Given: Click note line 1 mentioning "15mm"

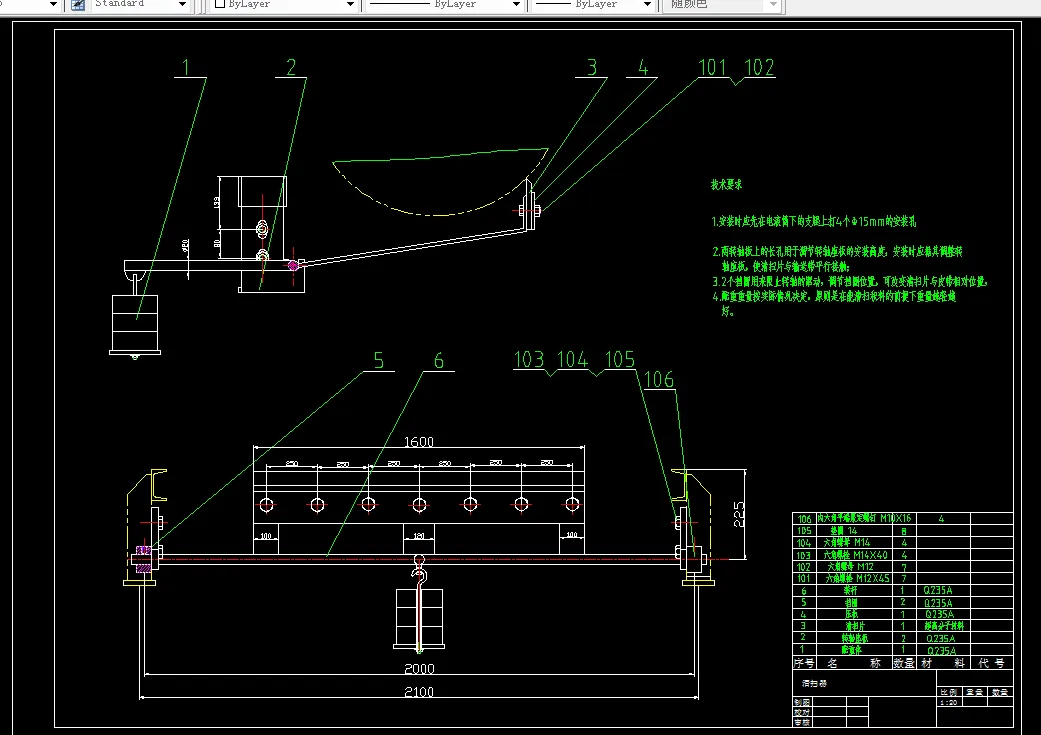Looking at the screenshot, I should [814, 222].
